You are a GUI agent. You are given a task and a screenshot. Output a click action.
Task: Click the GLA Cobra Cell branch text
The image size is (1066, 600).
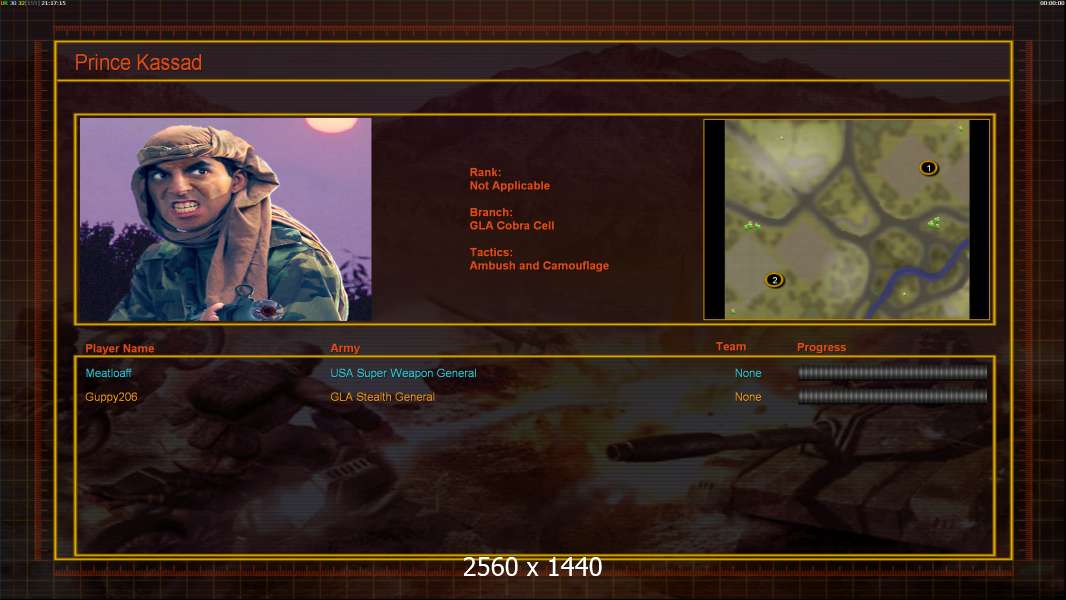pyautogui.click(x=512, y=226)
